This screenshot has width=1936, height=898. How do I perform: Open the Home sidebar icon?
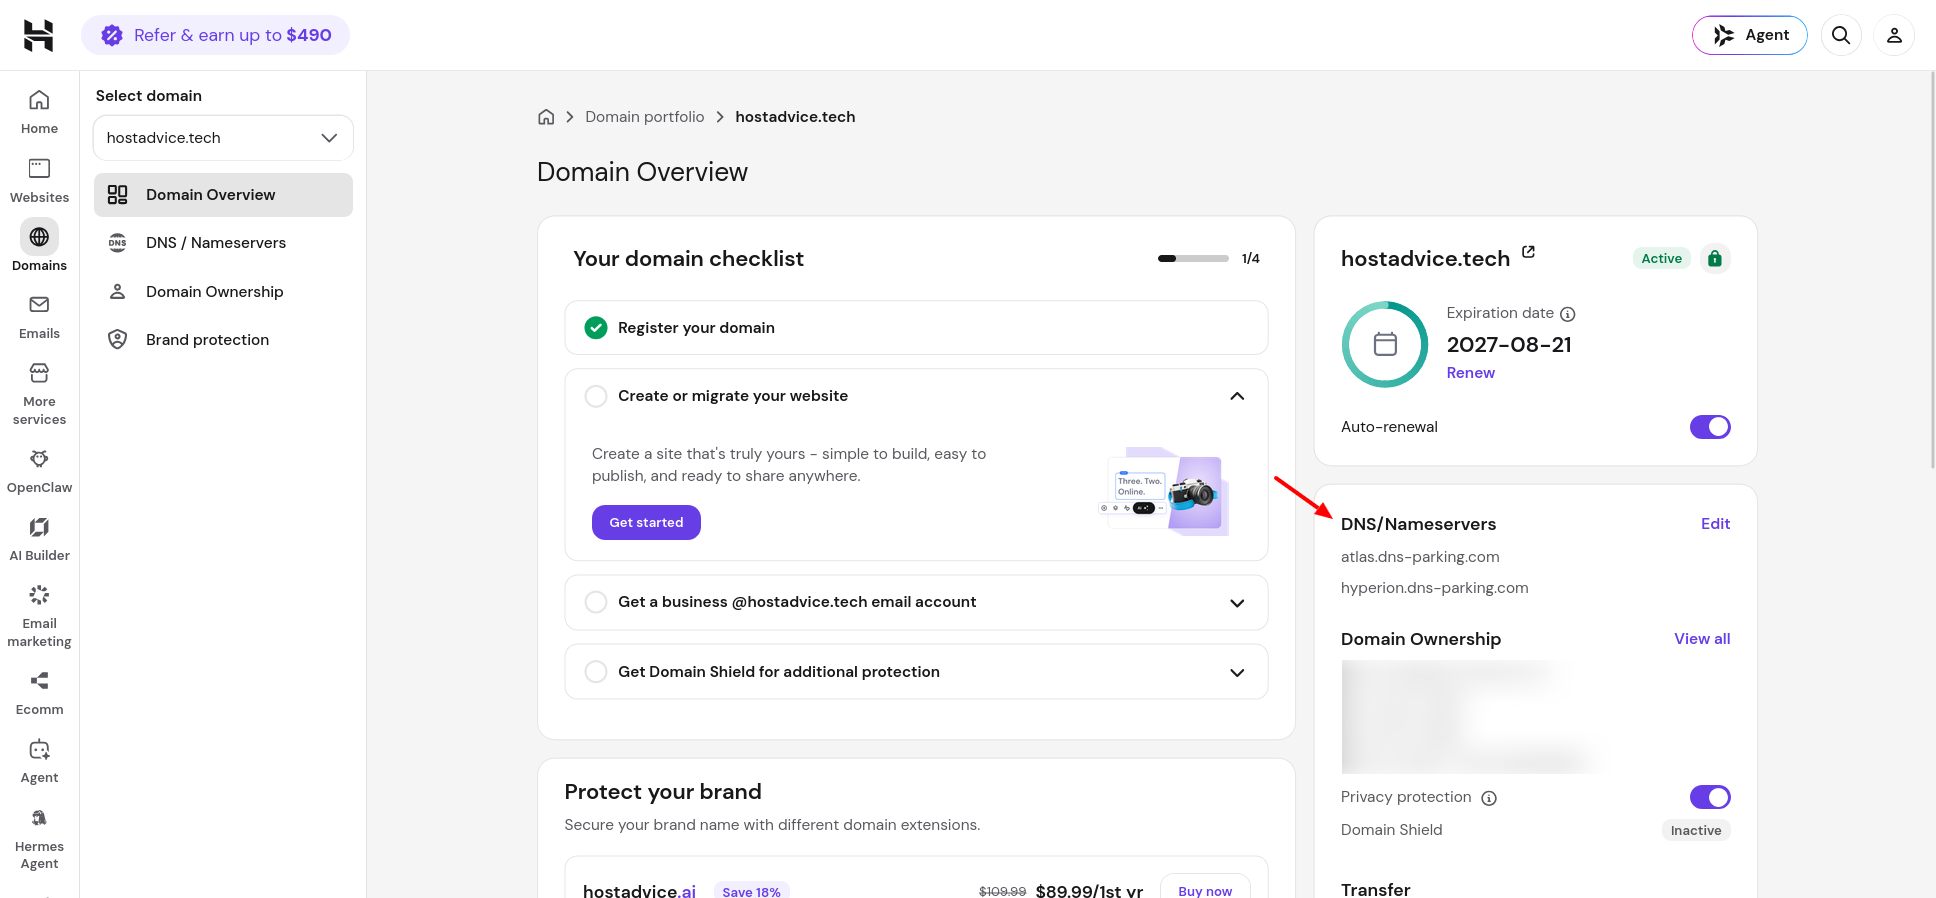point(39,100)
